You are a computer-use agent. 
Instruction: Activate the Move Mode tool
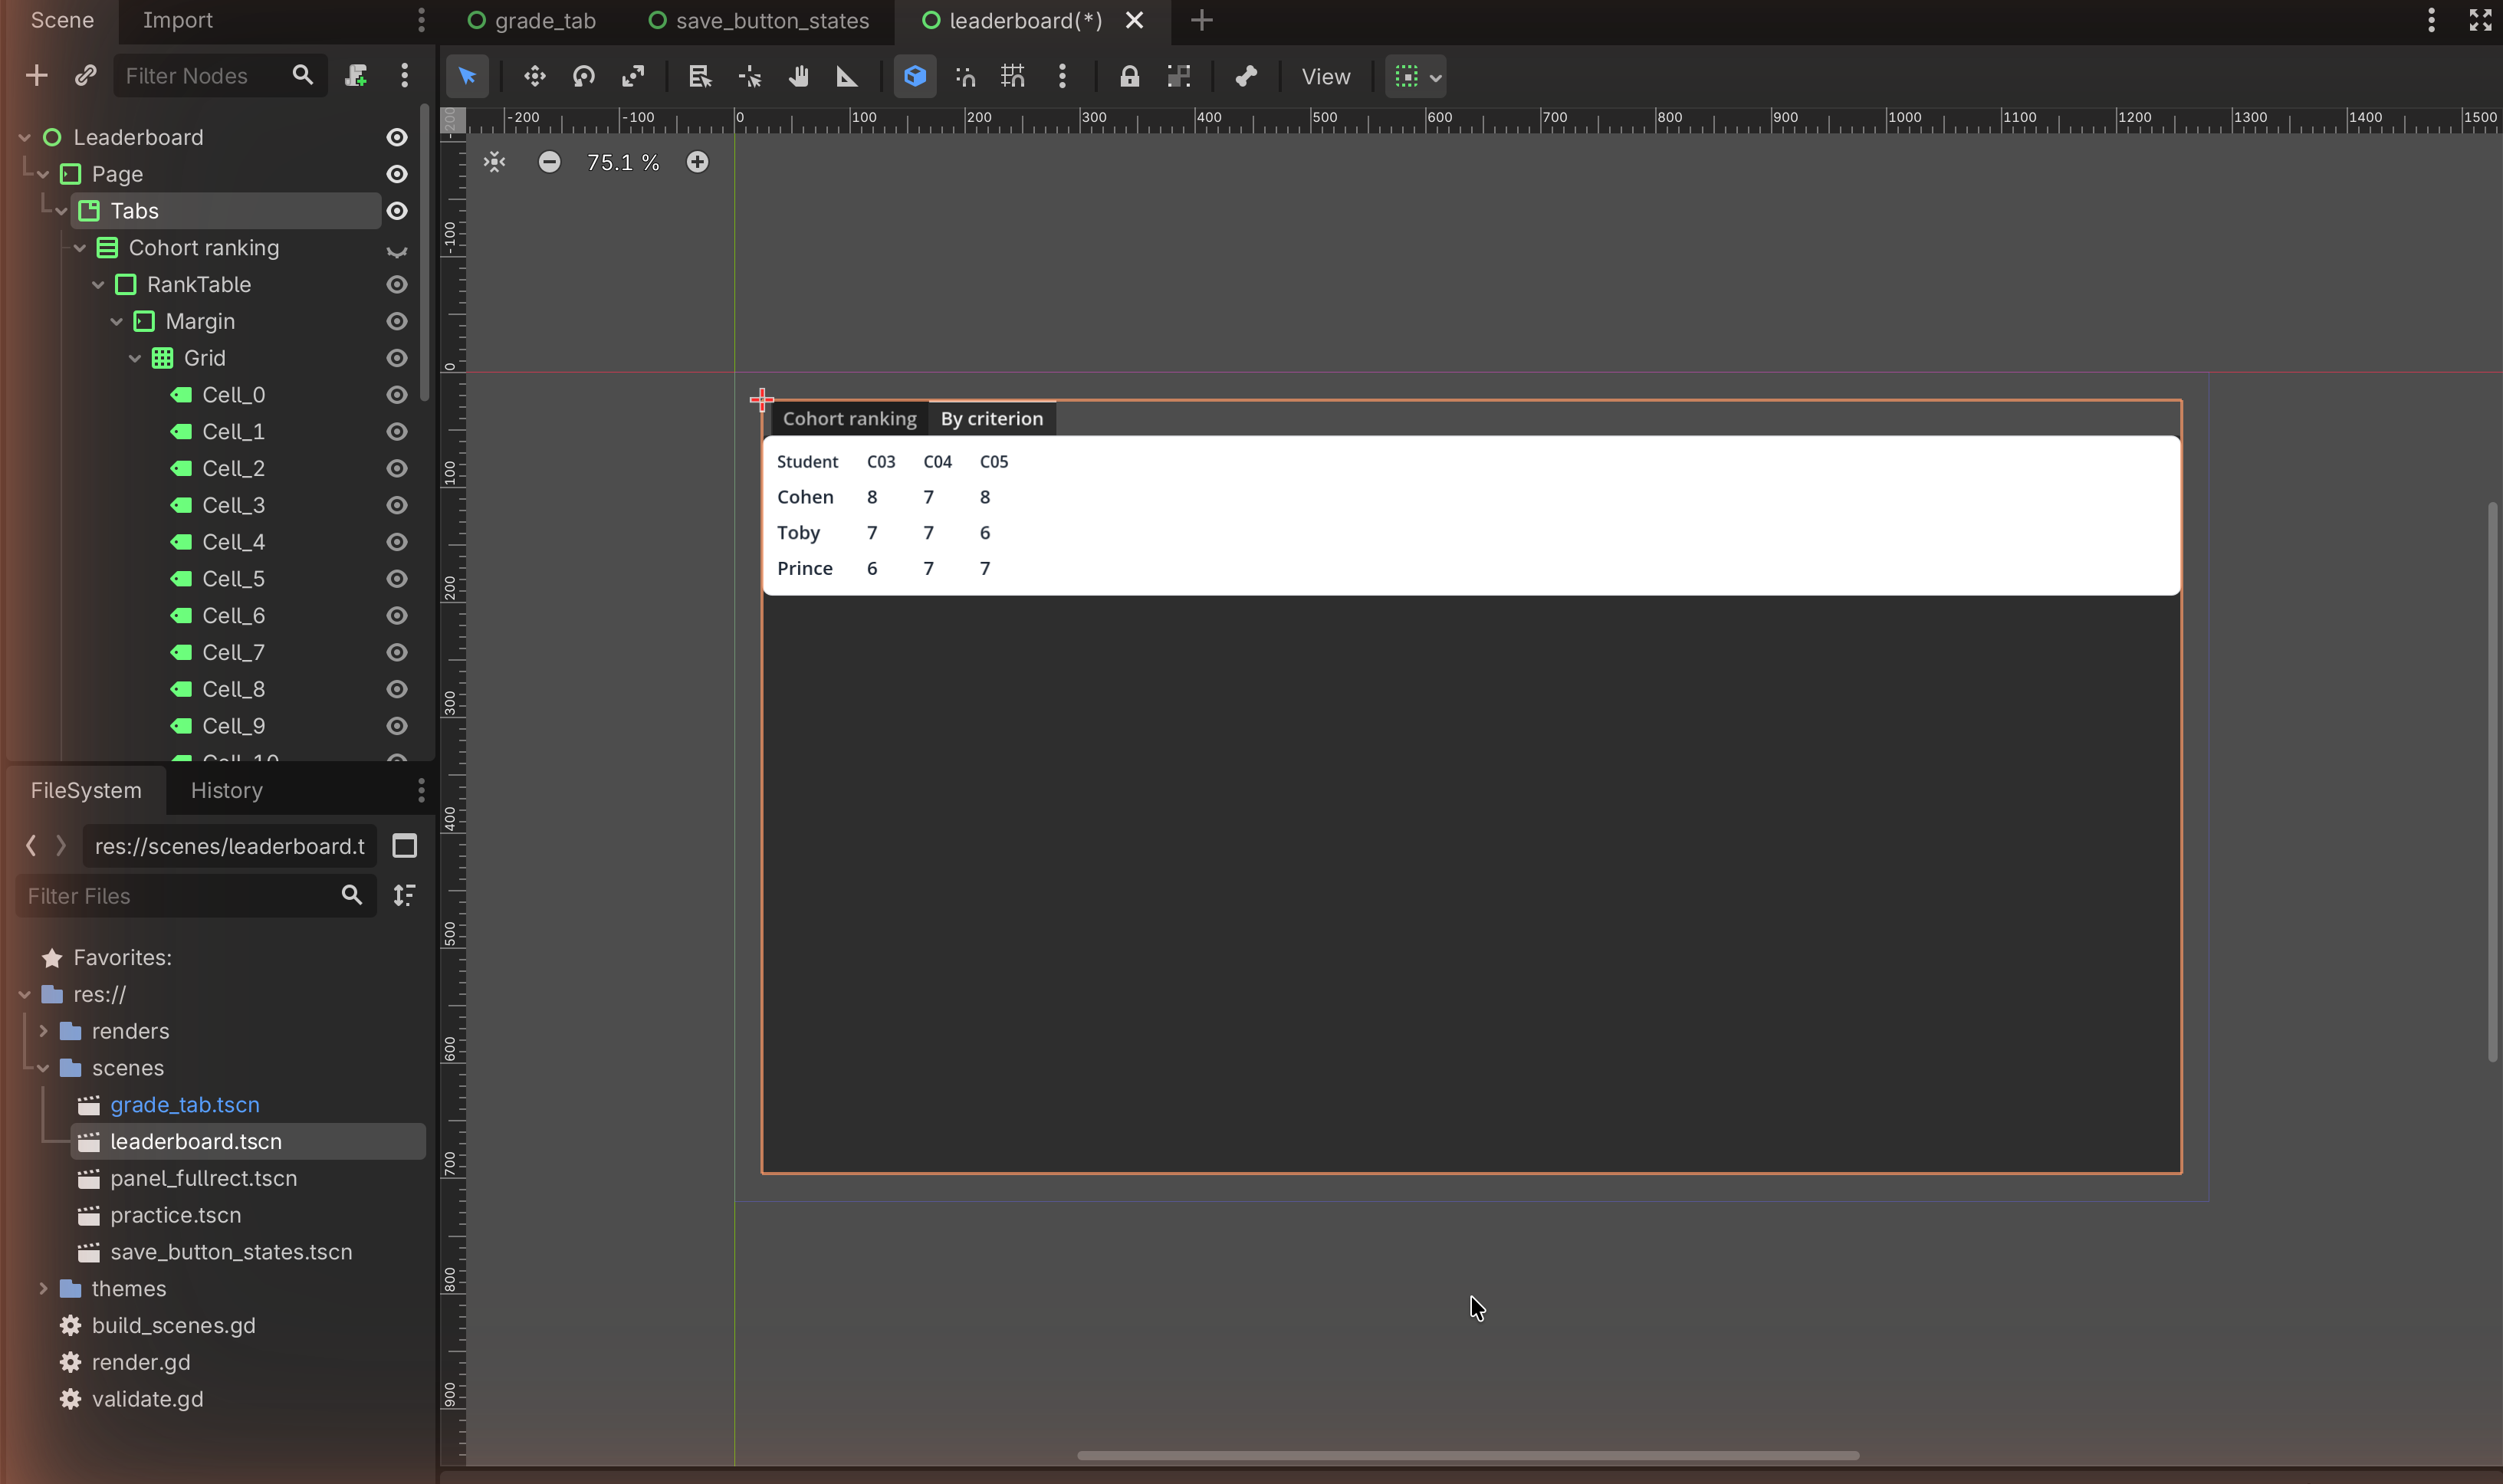[x=535, y=76]
